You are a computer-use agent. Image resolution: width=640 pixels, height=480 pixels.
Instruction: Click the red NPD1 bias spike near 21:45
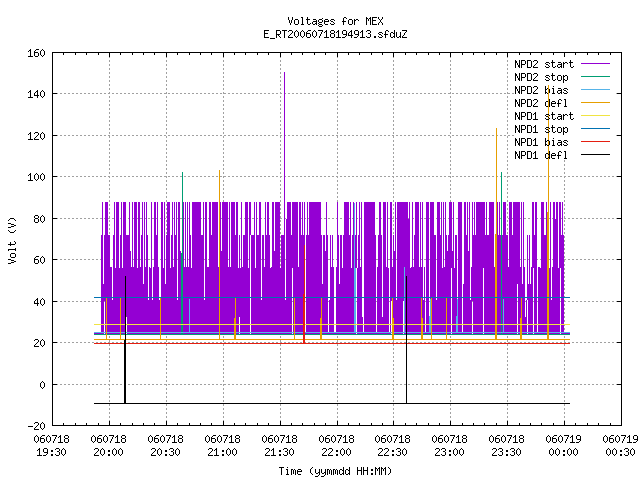point(304,294)
